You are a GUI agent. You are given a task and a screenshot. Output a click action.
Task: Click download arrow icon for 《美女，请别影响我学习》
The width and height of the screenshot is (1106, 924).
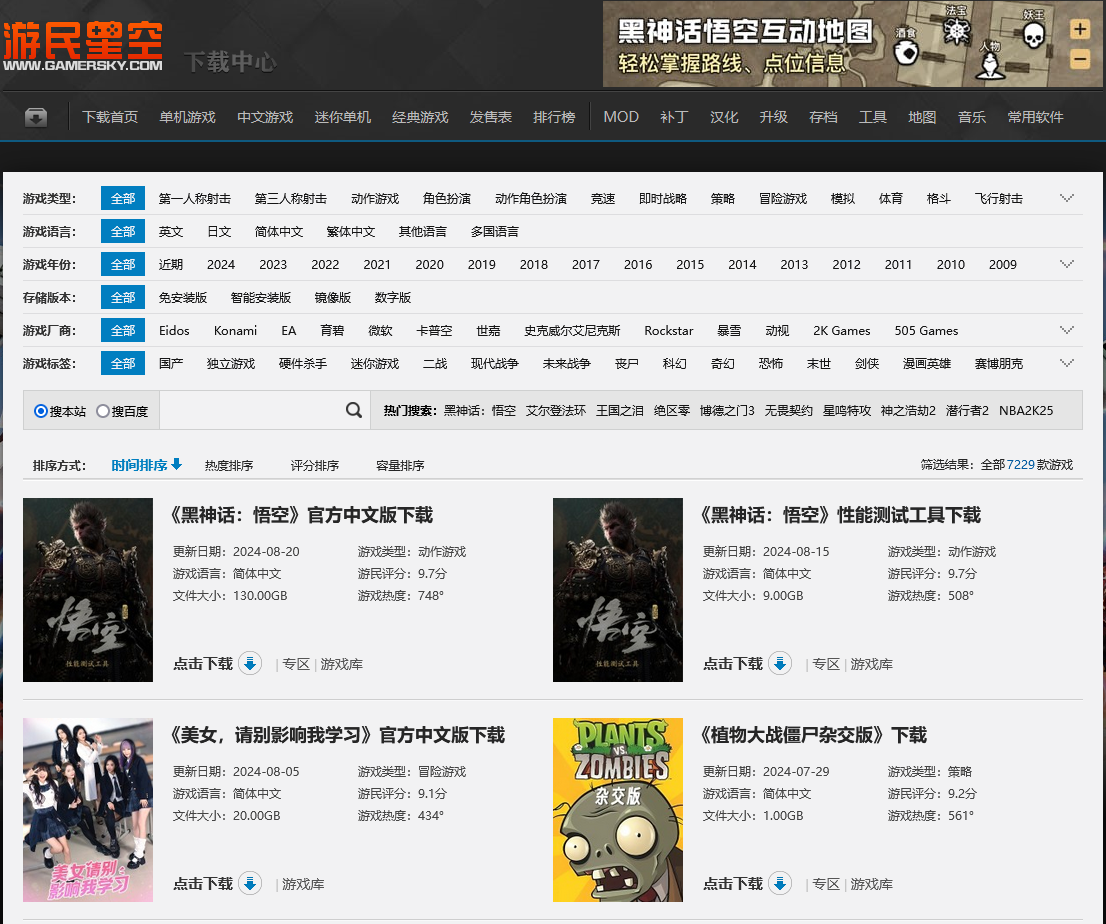pyautogui.click(x=250, y=883)
